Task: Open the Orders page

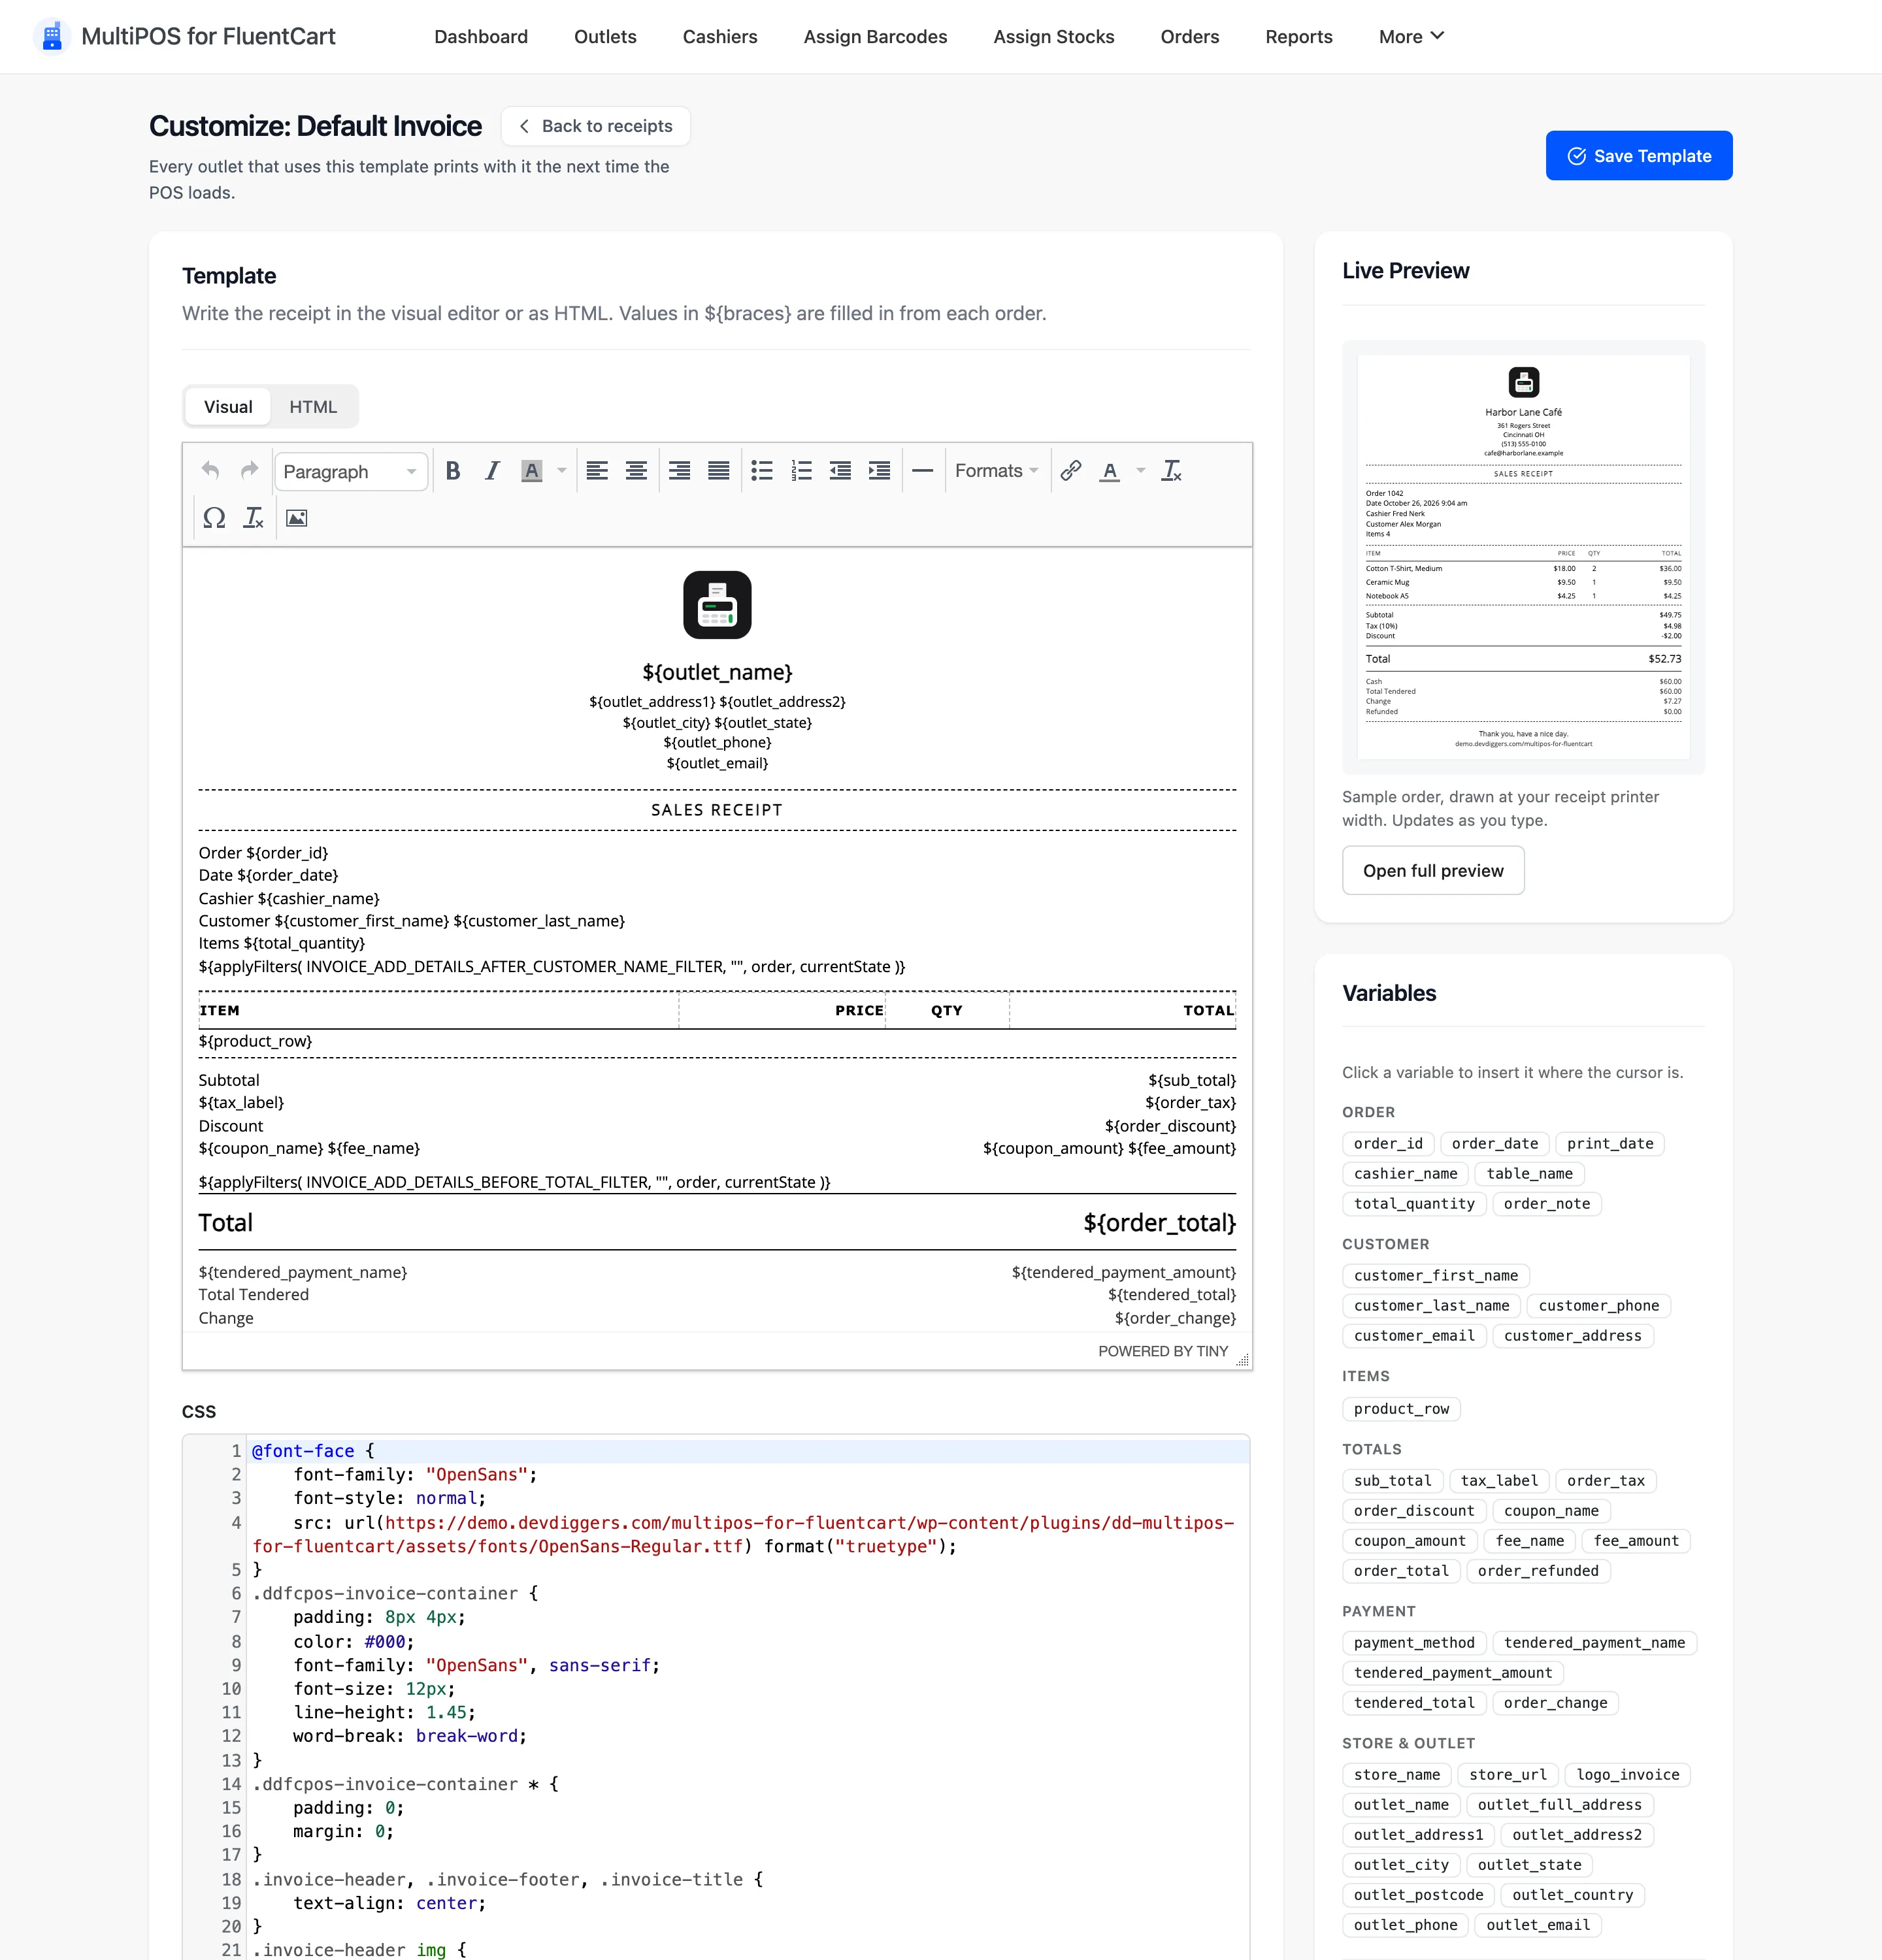Action: tap(1190, 37)
